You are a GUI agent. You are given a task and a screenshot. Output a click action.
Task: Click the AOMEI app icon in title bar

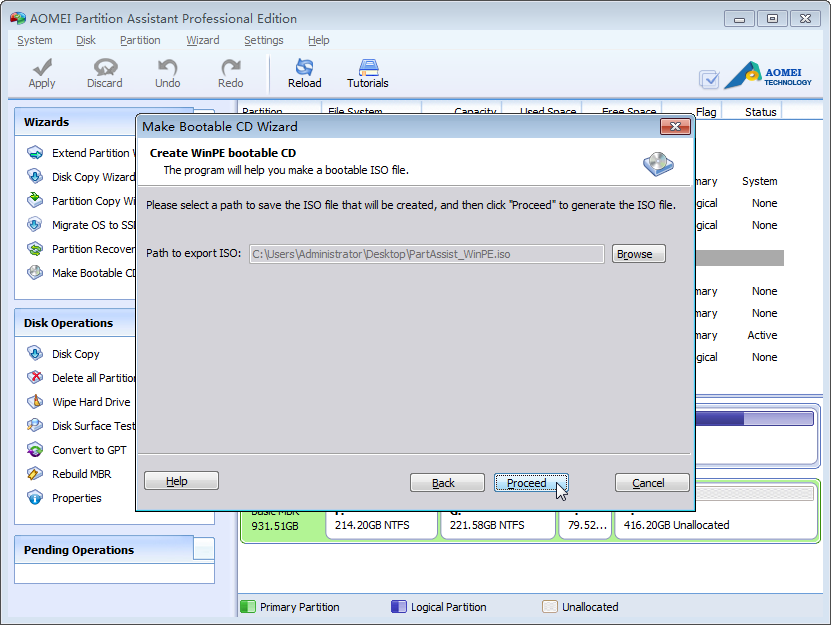17,19
